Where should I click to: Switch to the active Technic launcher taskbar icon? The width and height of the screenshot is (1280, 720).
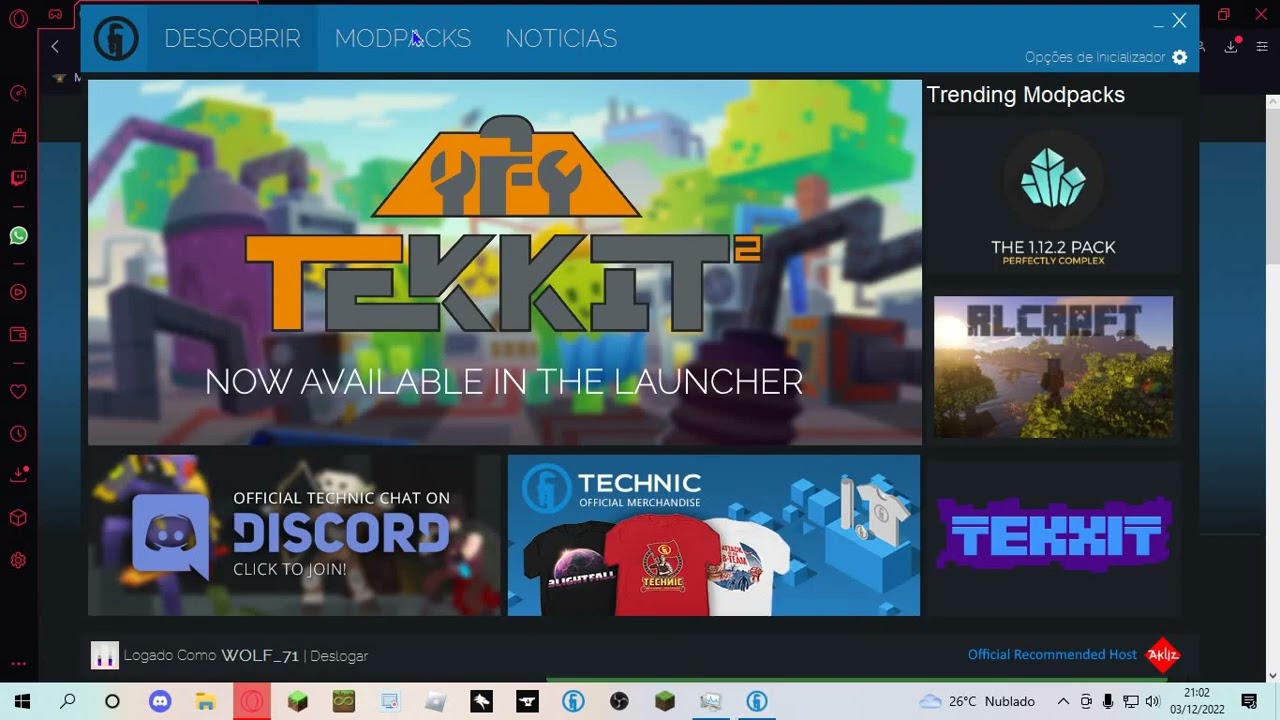point(756,701)
